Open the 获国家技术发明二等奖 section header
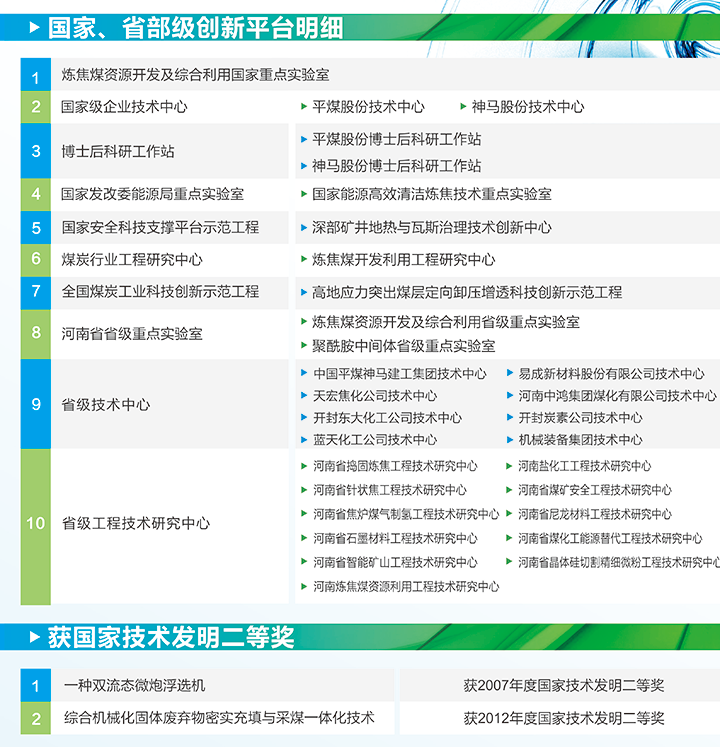 (x=171, y=637)
